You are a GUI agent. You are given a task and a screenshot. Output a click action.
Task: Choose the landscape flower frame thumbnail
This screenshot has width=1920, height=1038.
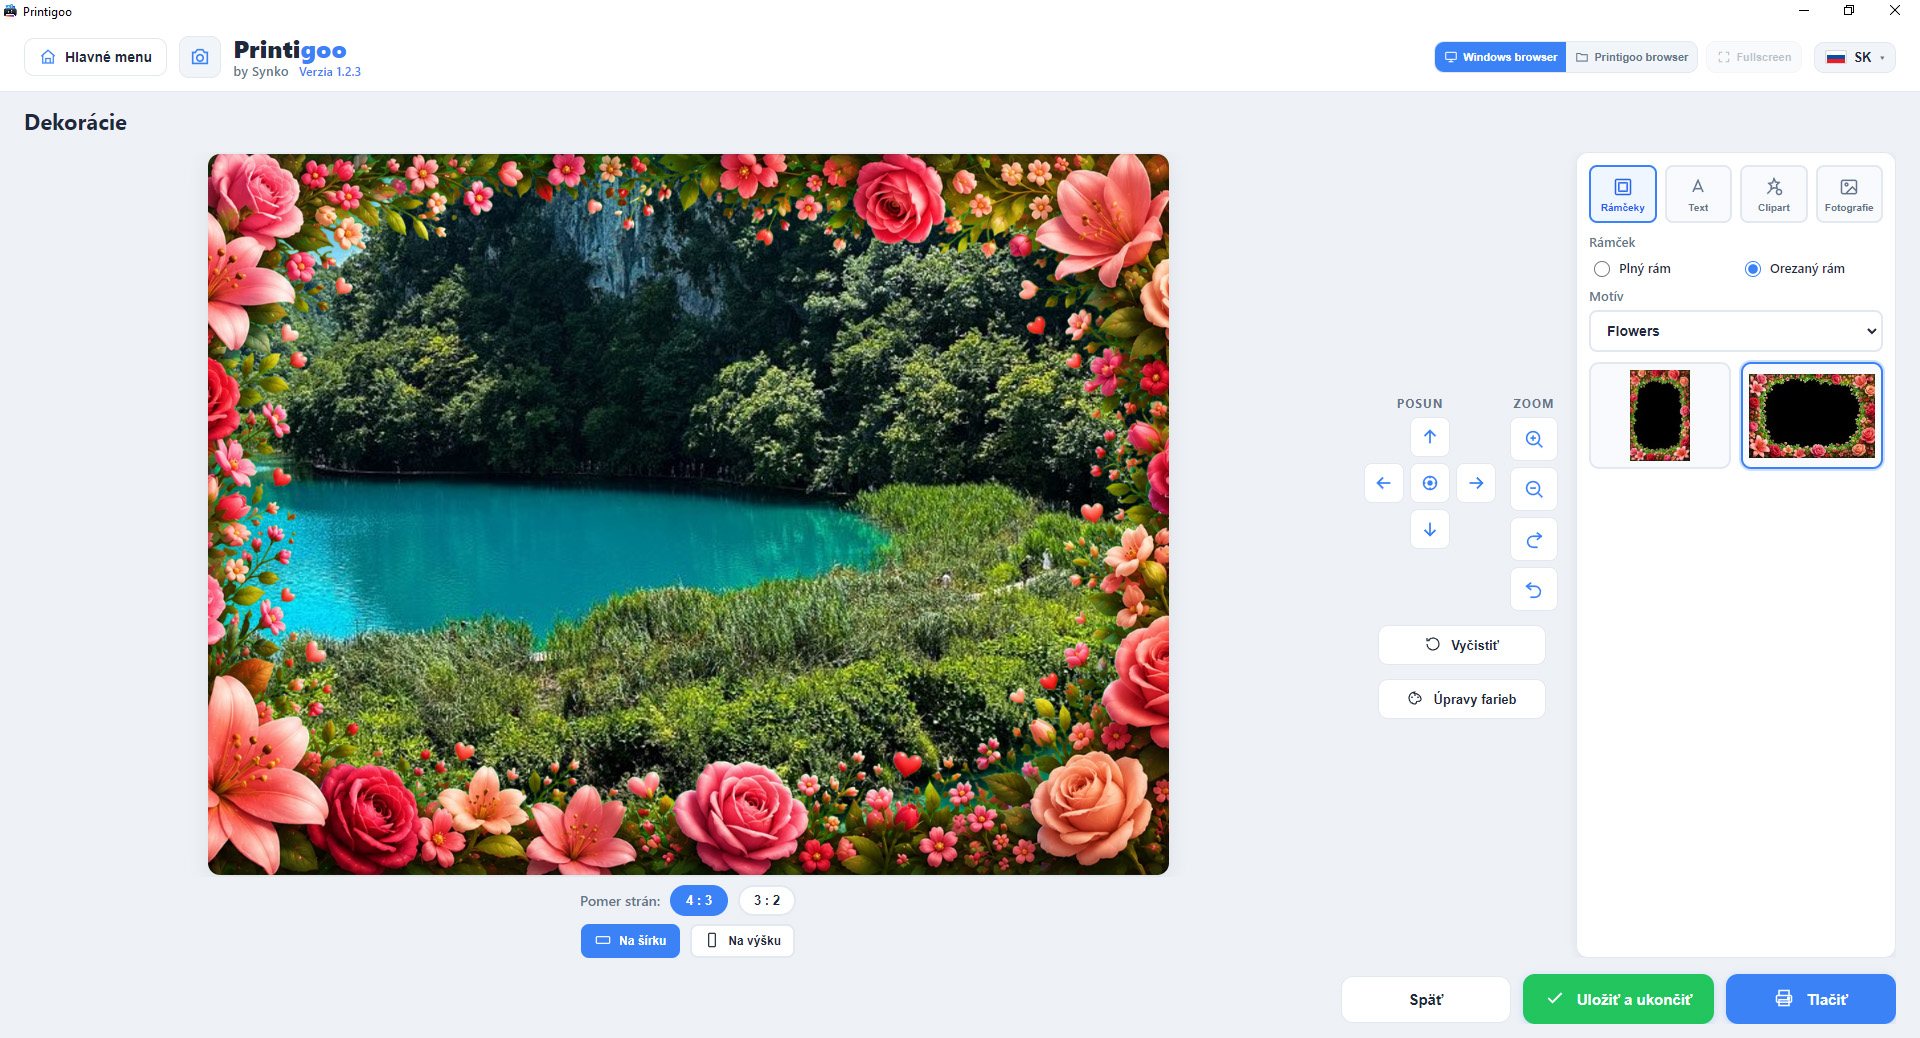(x=1812, y=415)
